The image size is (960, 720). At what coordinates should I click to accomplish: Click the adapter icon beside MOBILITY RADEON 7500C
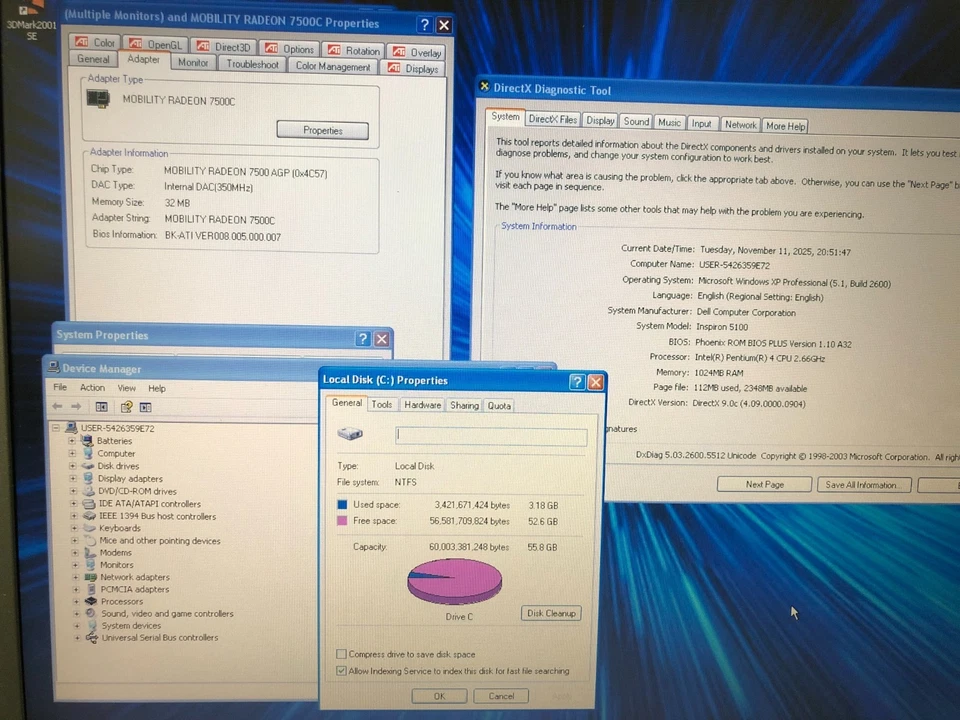98,99
